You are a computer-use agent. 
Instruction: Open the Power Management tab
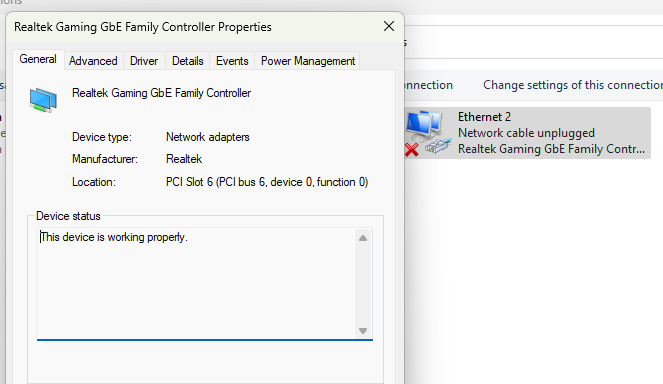(x=308, y=61)
